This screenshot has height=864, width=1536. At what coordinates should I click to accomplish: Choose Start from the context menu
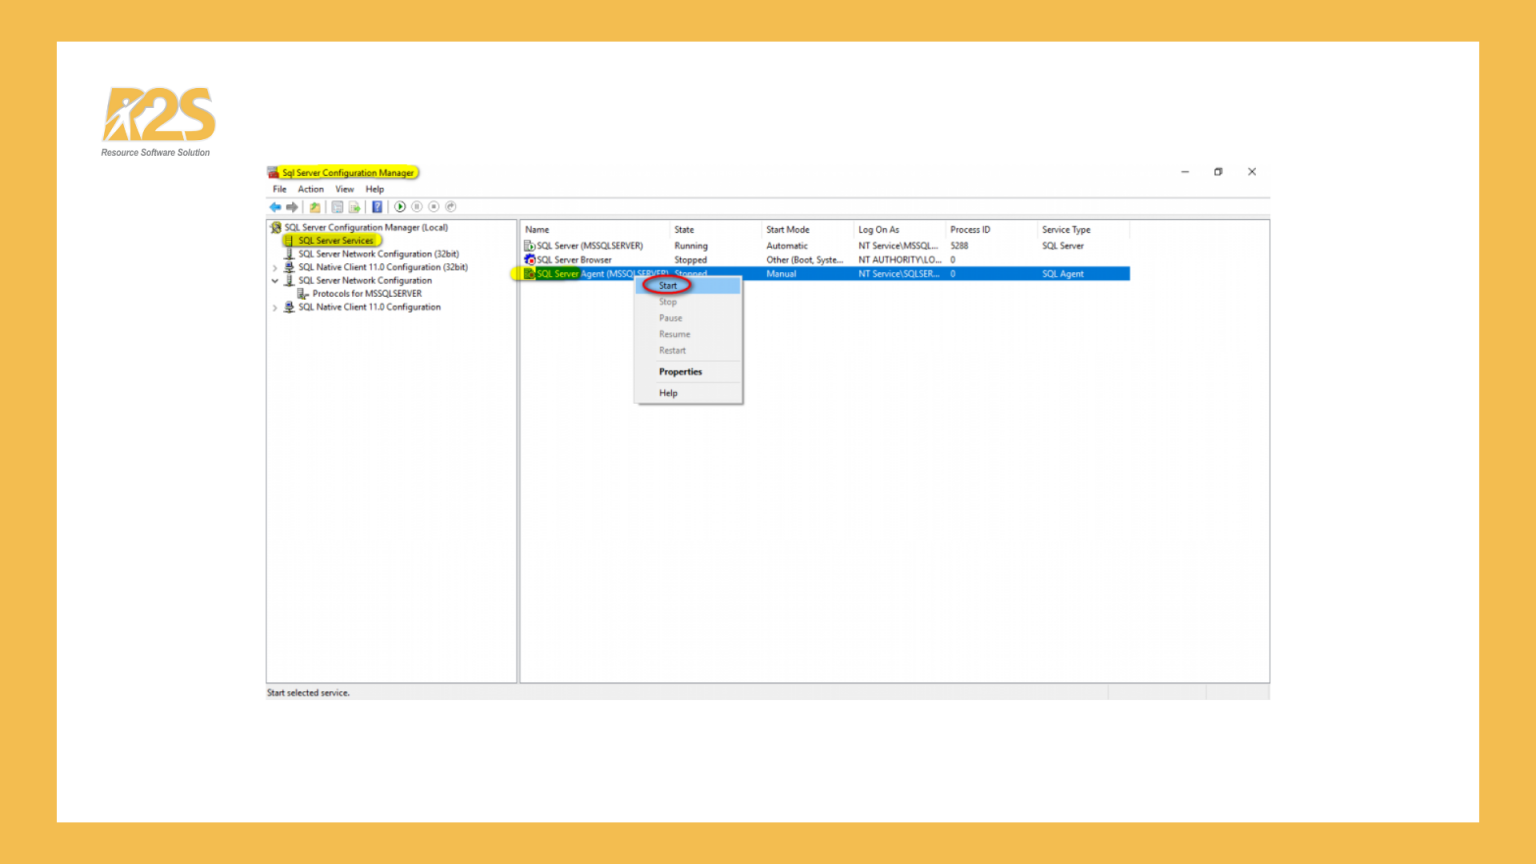click(667, 285)
